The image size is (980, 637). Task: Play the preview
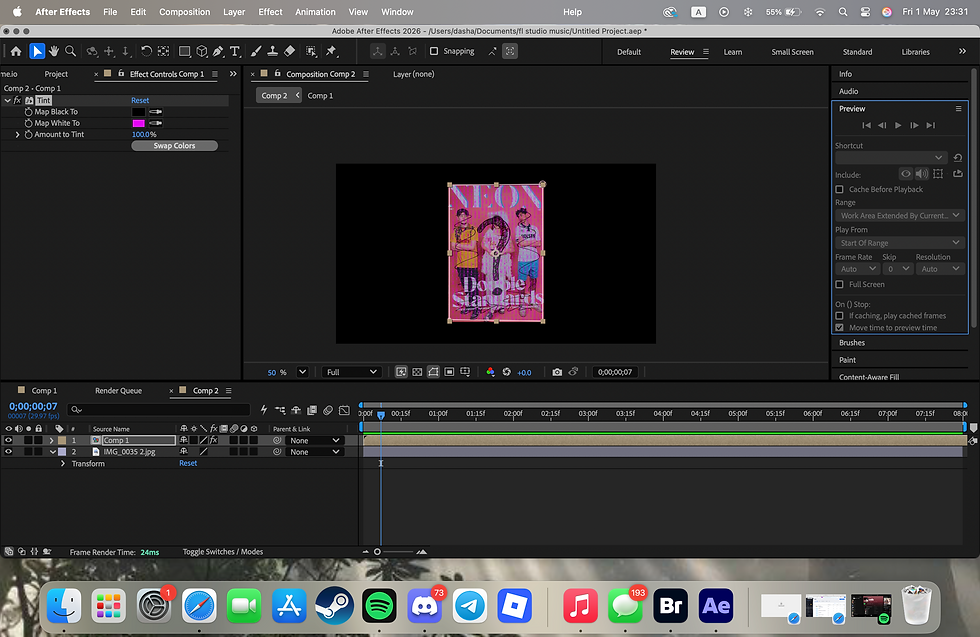tap(898, 125)
